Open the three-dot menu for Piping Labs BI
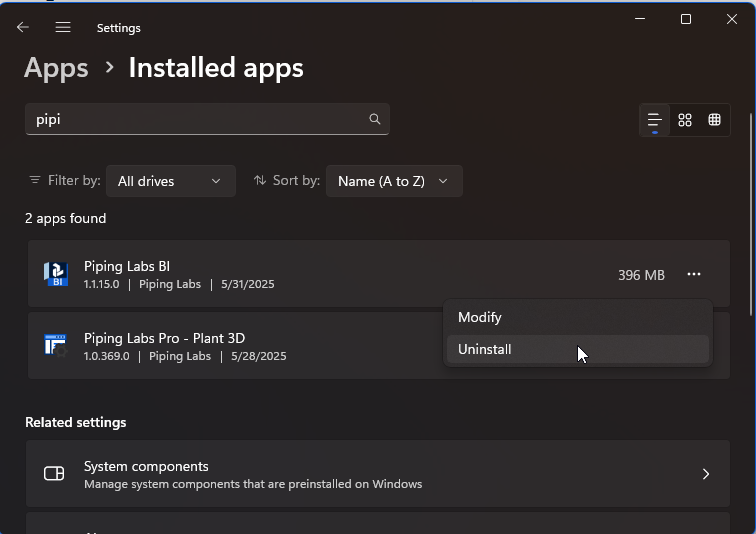756x534 pixels. pos(694,274)
